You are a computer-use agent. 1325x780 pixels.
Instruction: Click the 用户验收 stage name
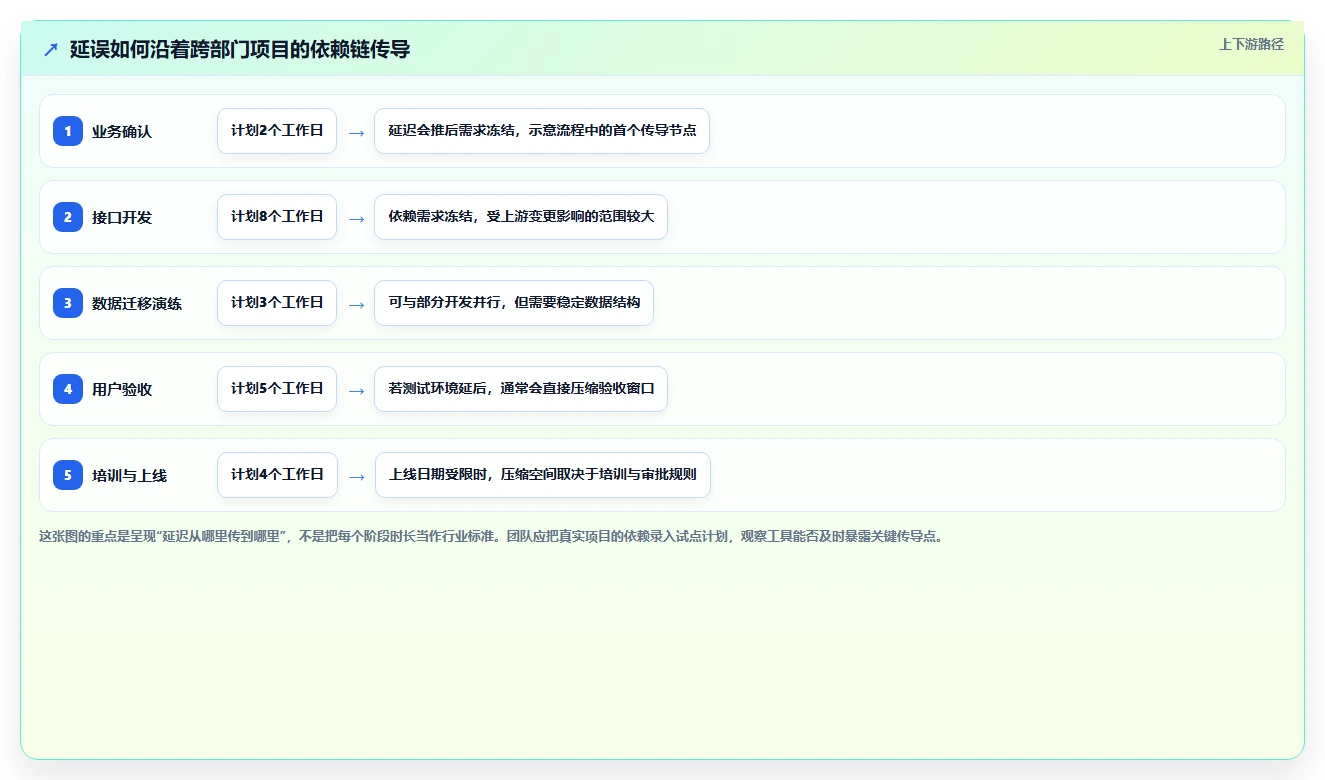122,389
